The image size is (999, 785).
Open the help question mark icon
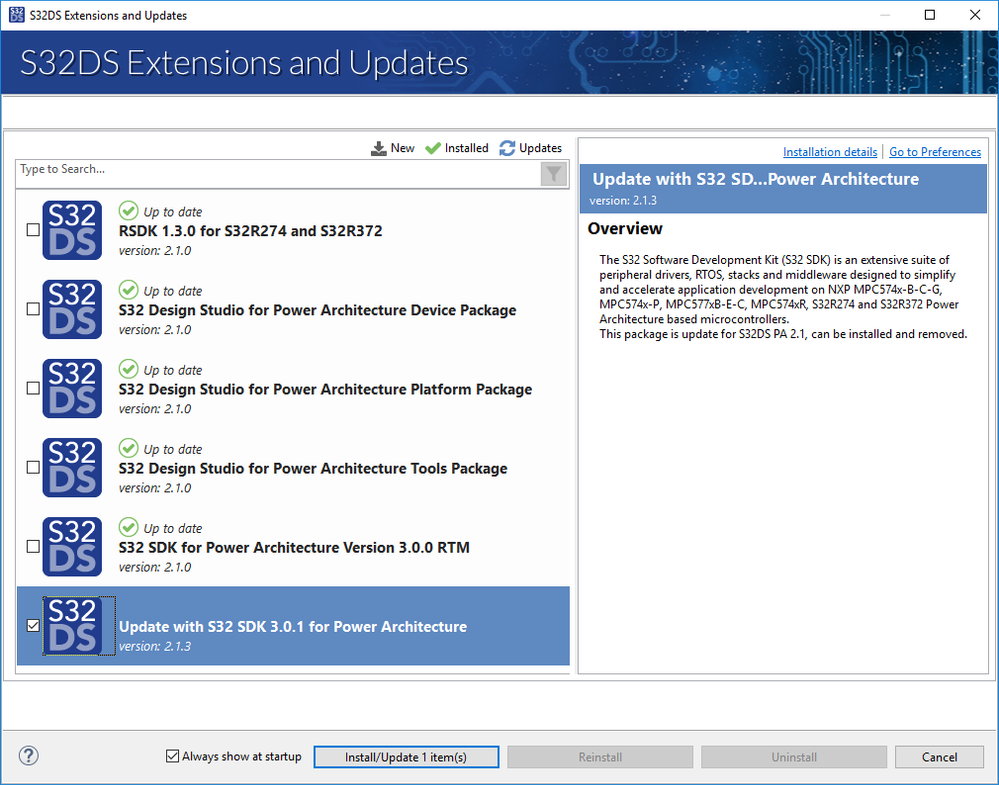(29, 756)
